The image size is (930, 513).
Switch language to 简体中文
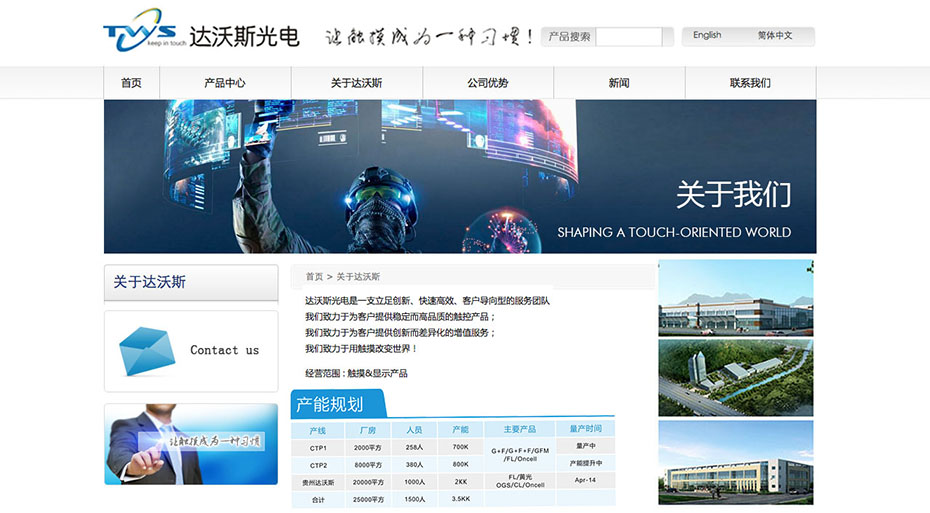pyautogui.click(x=775, y=35)
